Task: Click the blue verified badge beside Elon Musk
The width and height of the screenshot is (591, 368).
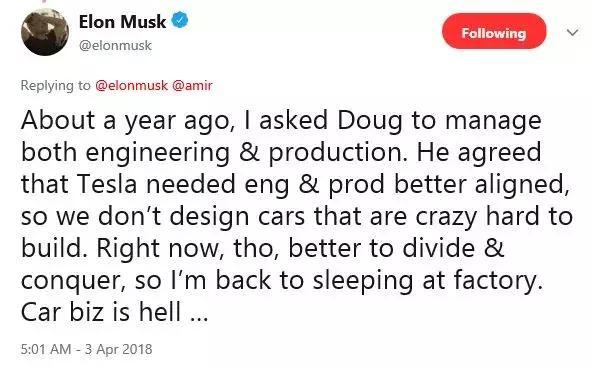Action: pyautogui.click(x=180, y=20)
